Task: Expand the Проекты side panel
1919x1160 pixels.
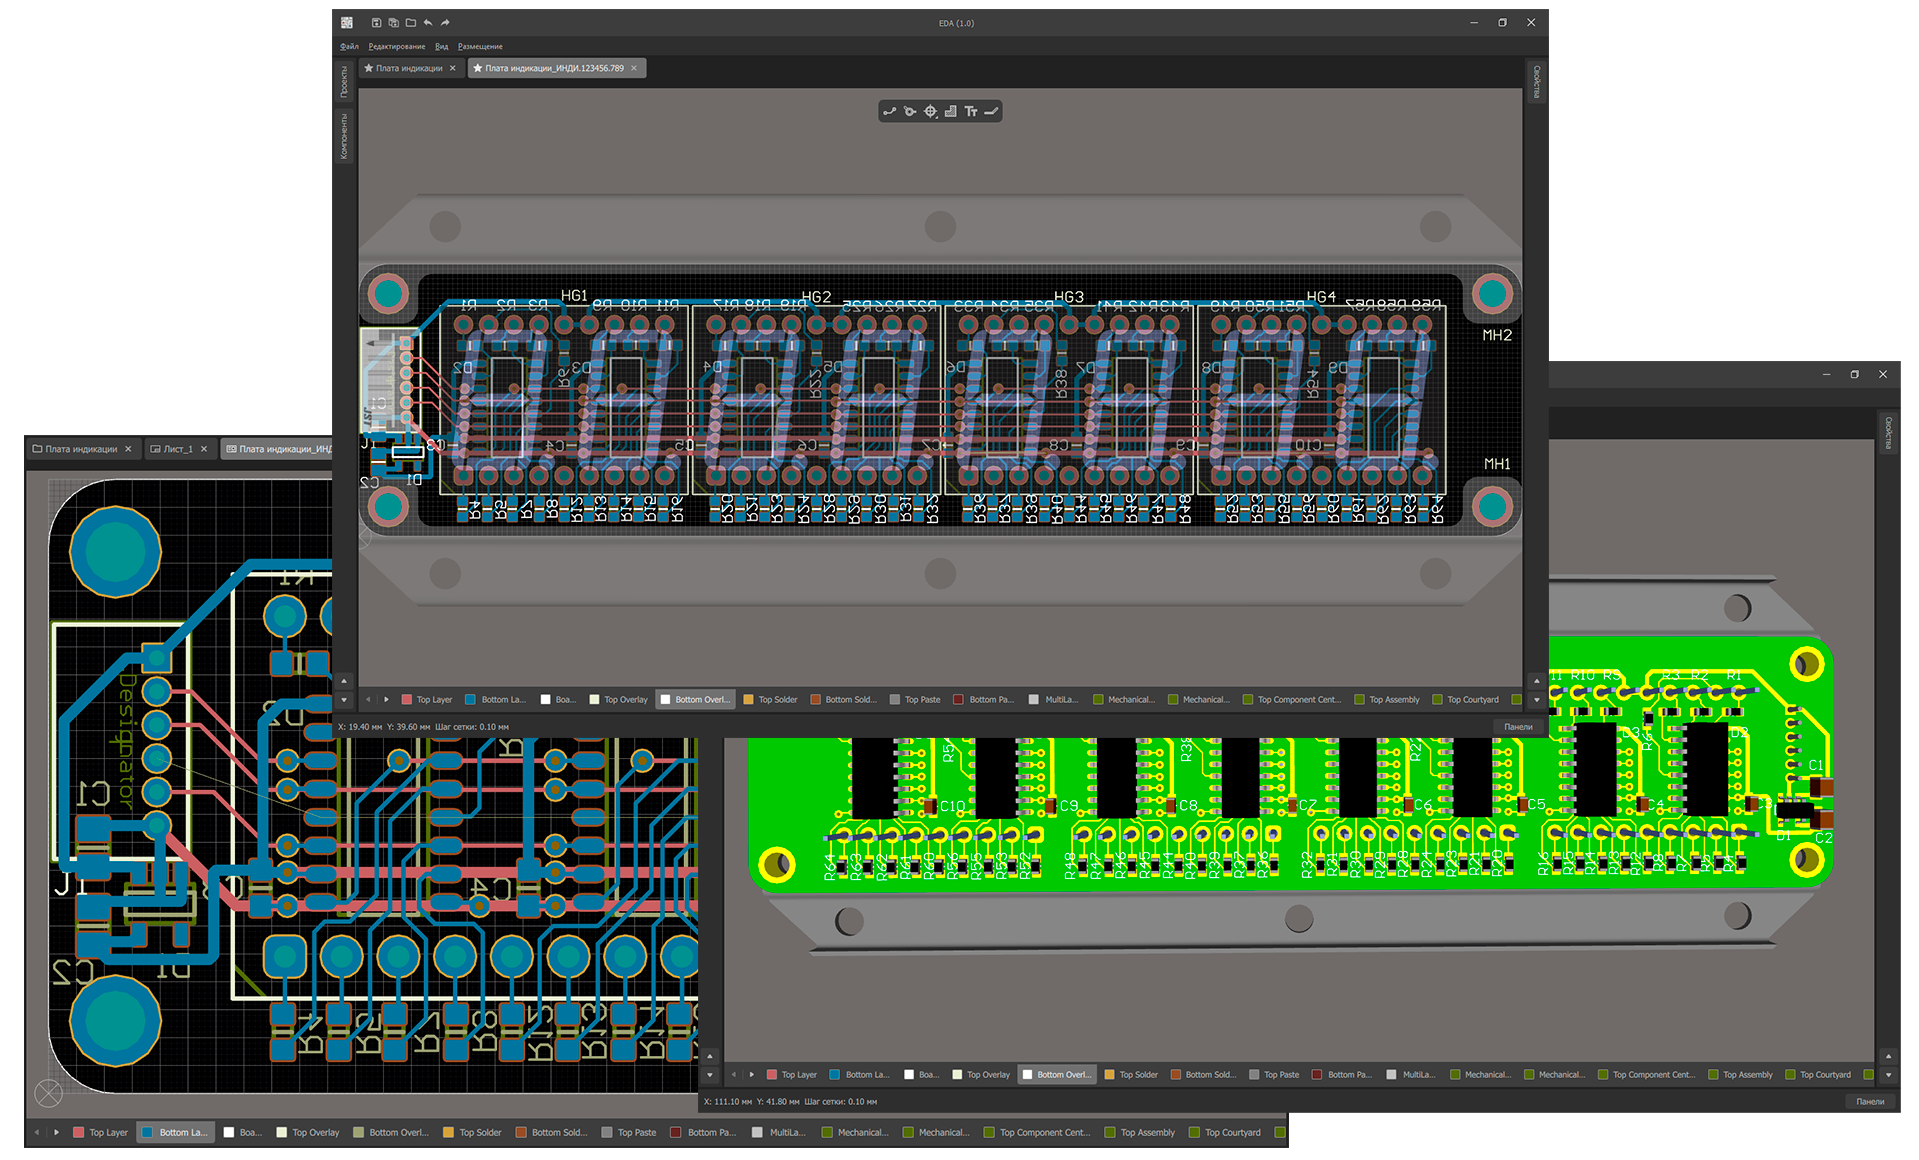Action: pyautogui.click(x=344, y=81)
